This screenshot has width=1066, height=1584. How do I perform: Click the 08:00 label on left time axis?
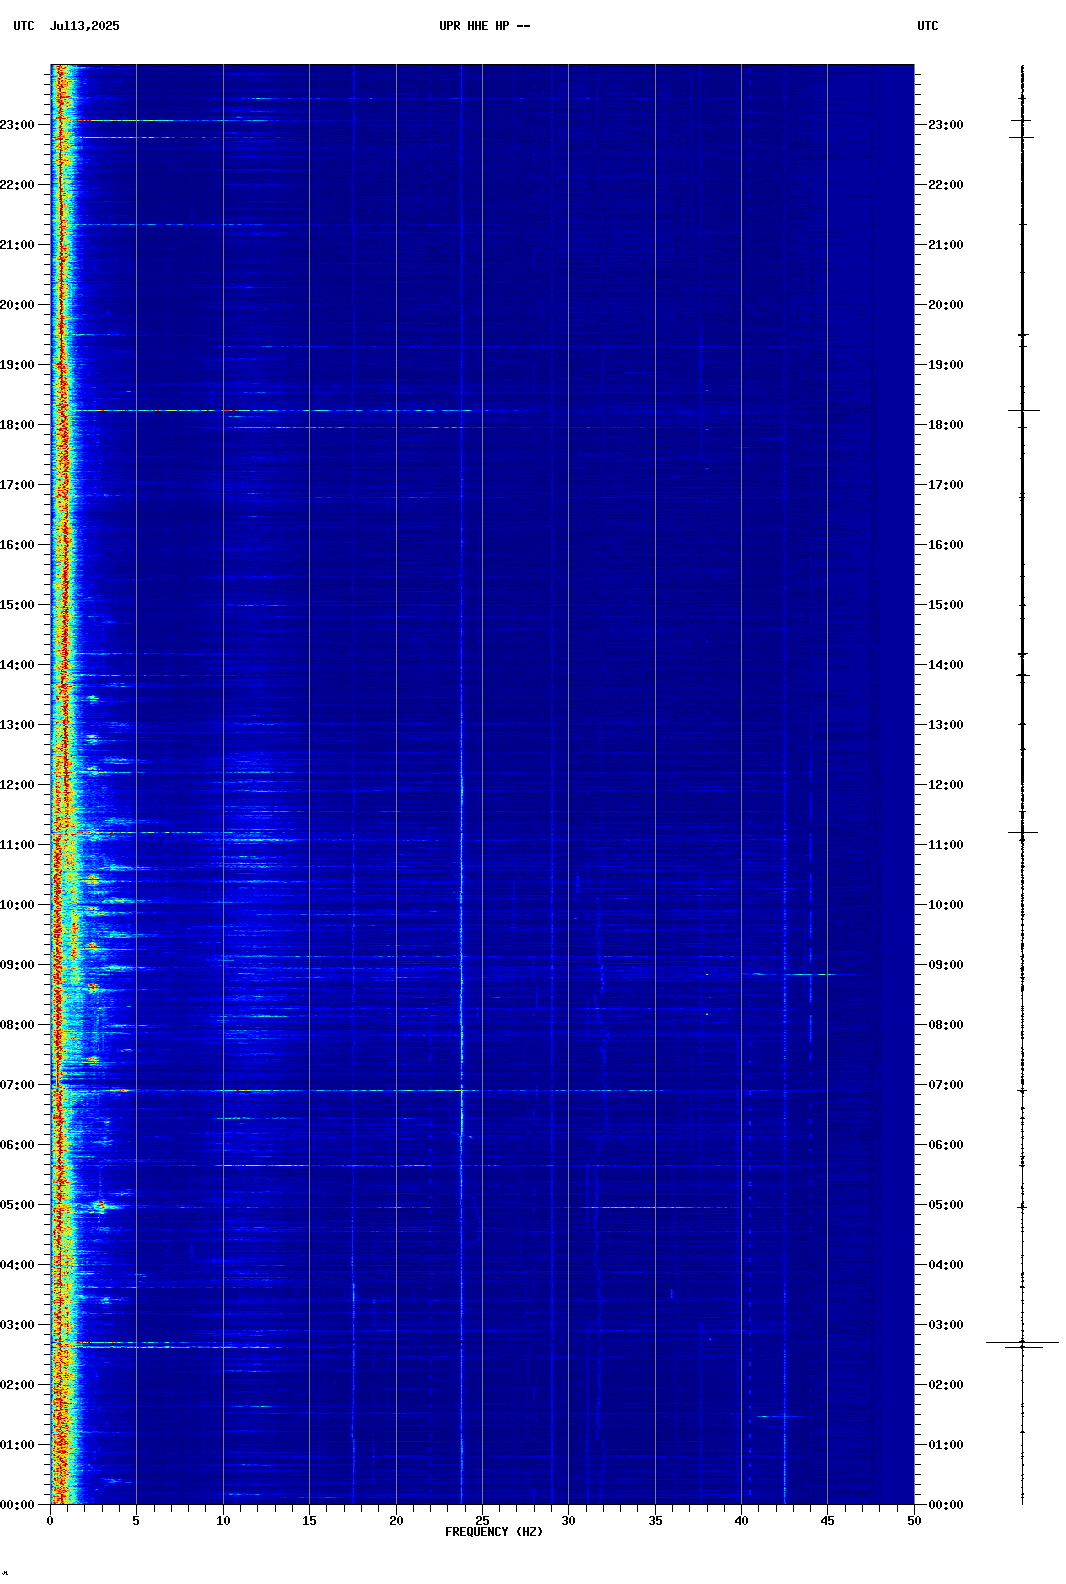17,1025
